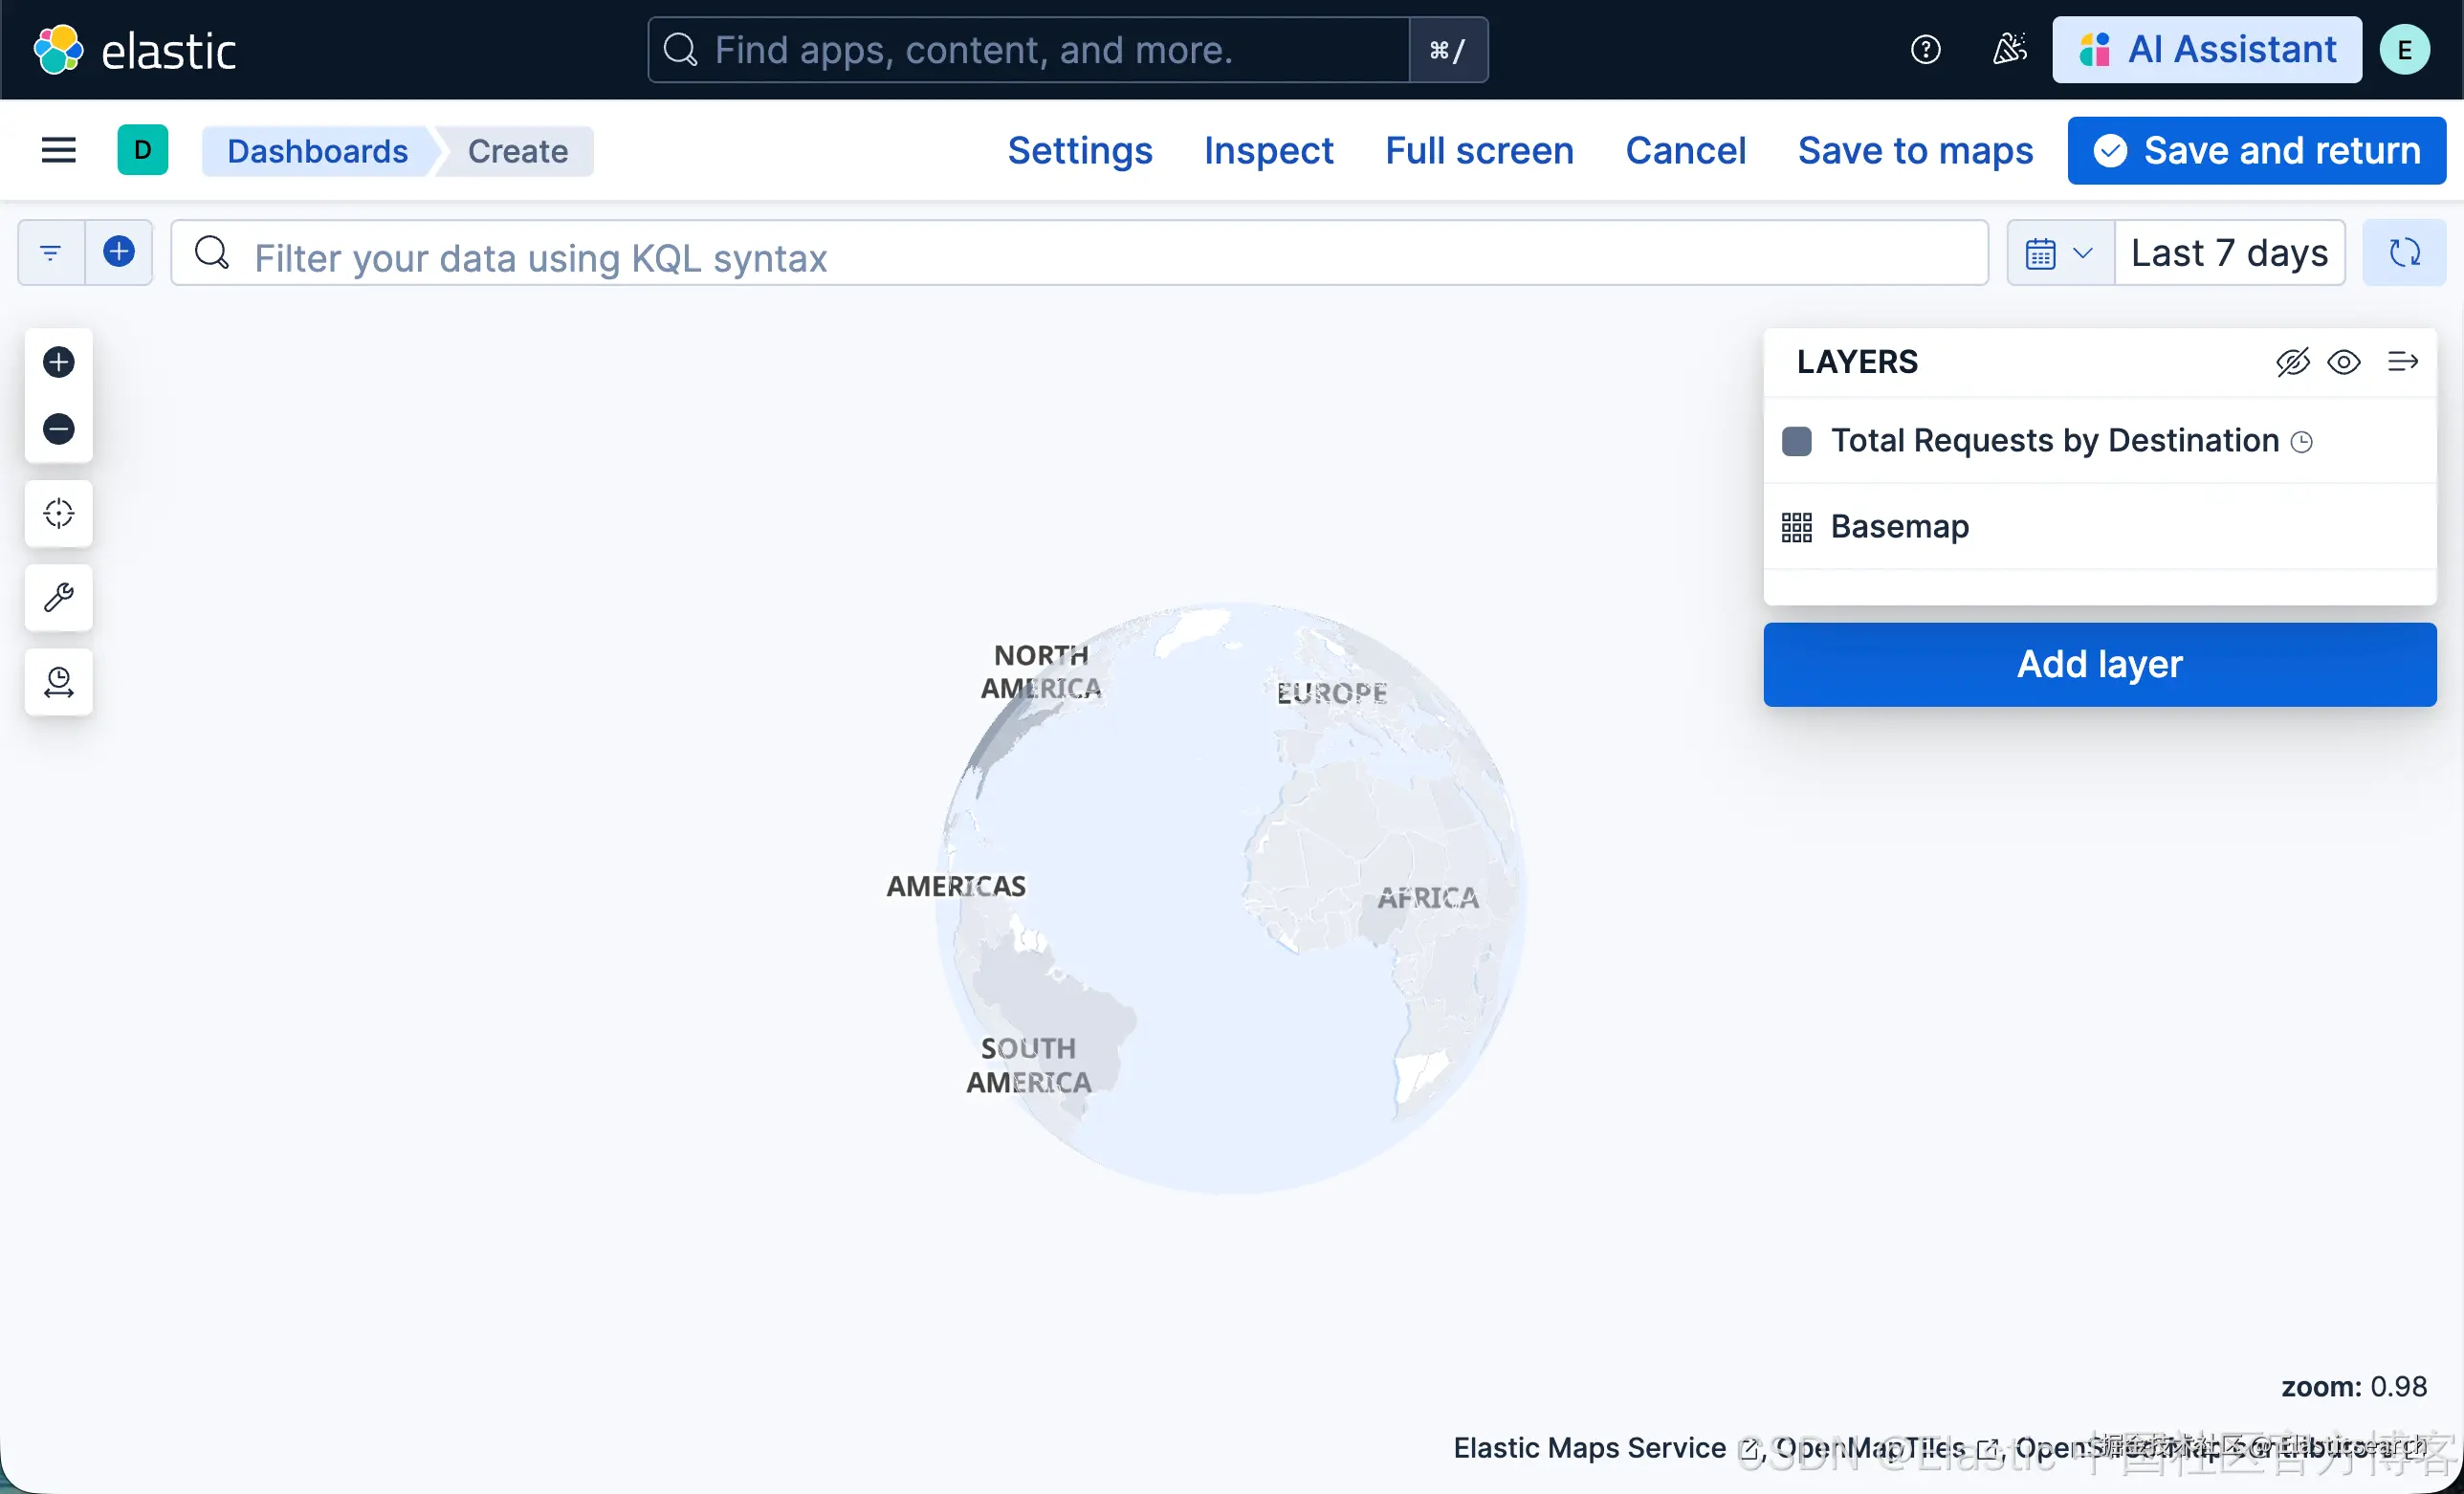Toggle the main navigation hamburger menu
The image size is (2464, 1494).
[58, 151]
